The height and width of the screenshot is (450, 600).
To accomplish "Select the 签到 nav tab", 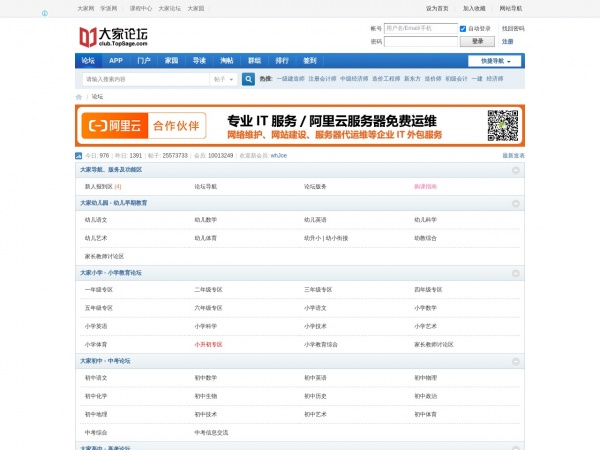I will pyautogui.click(x=310, y=60).
